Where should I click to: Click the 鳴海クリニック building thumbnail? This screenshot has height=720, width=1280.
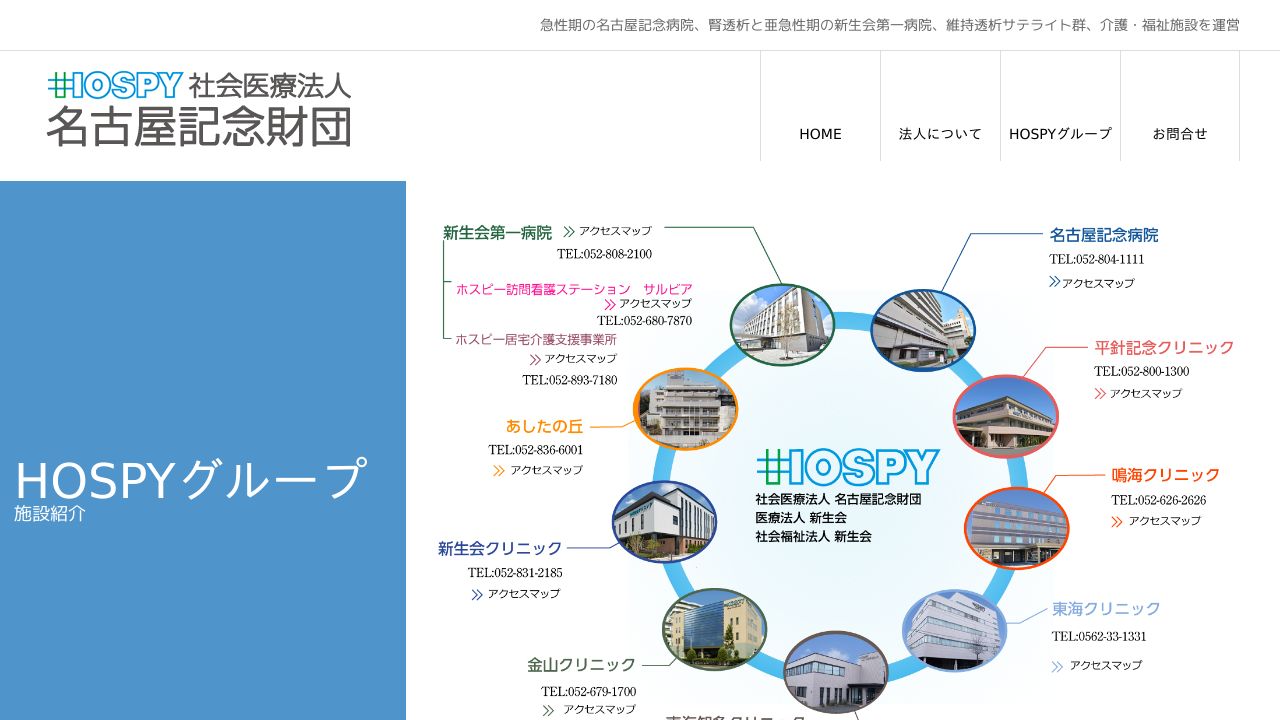pyautogui.click(x=1016, y=527)
